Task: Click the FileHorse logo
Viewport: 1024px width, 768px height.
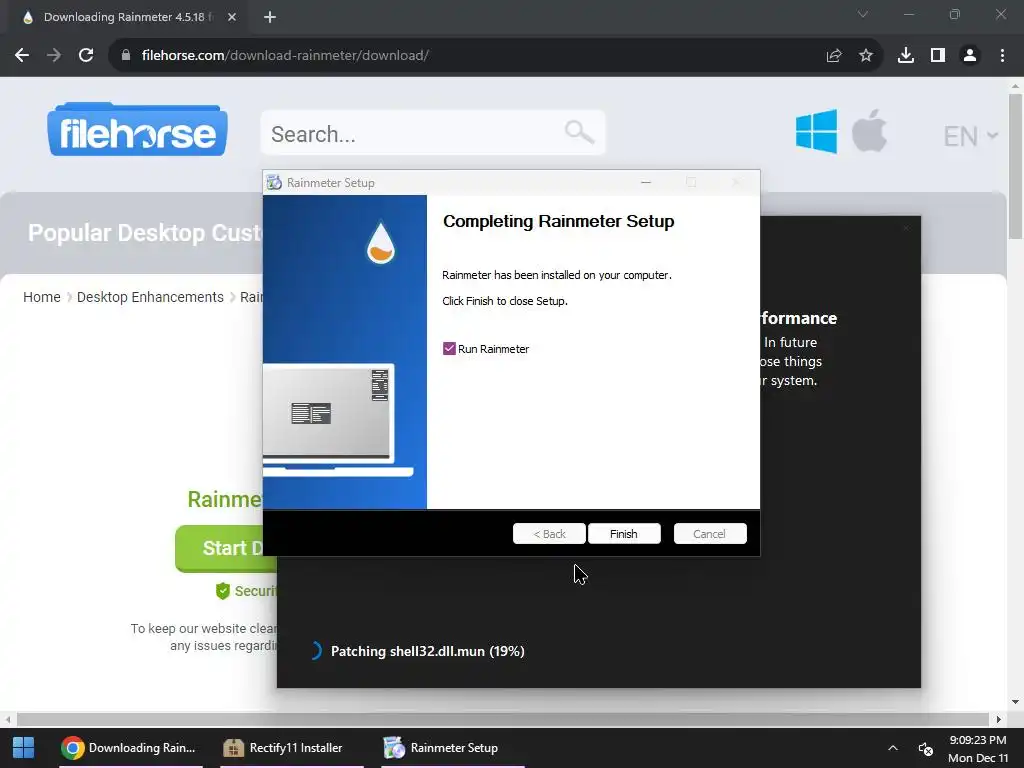Action: [137, 129]
